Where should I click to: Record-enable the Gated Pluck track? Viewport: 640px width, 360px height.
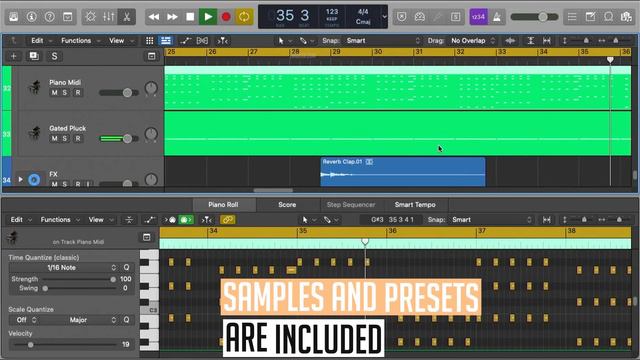(78, 138)
